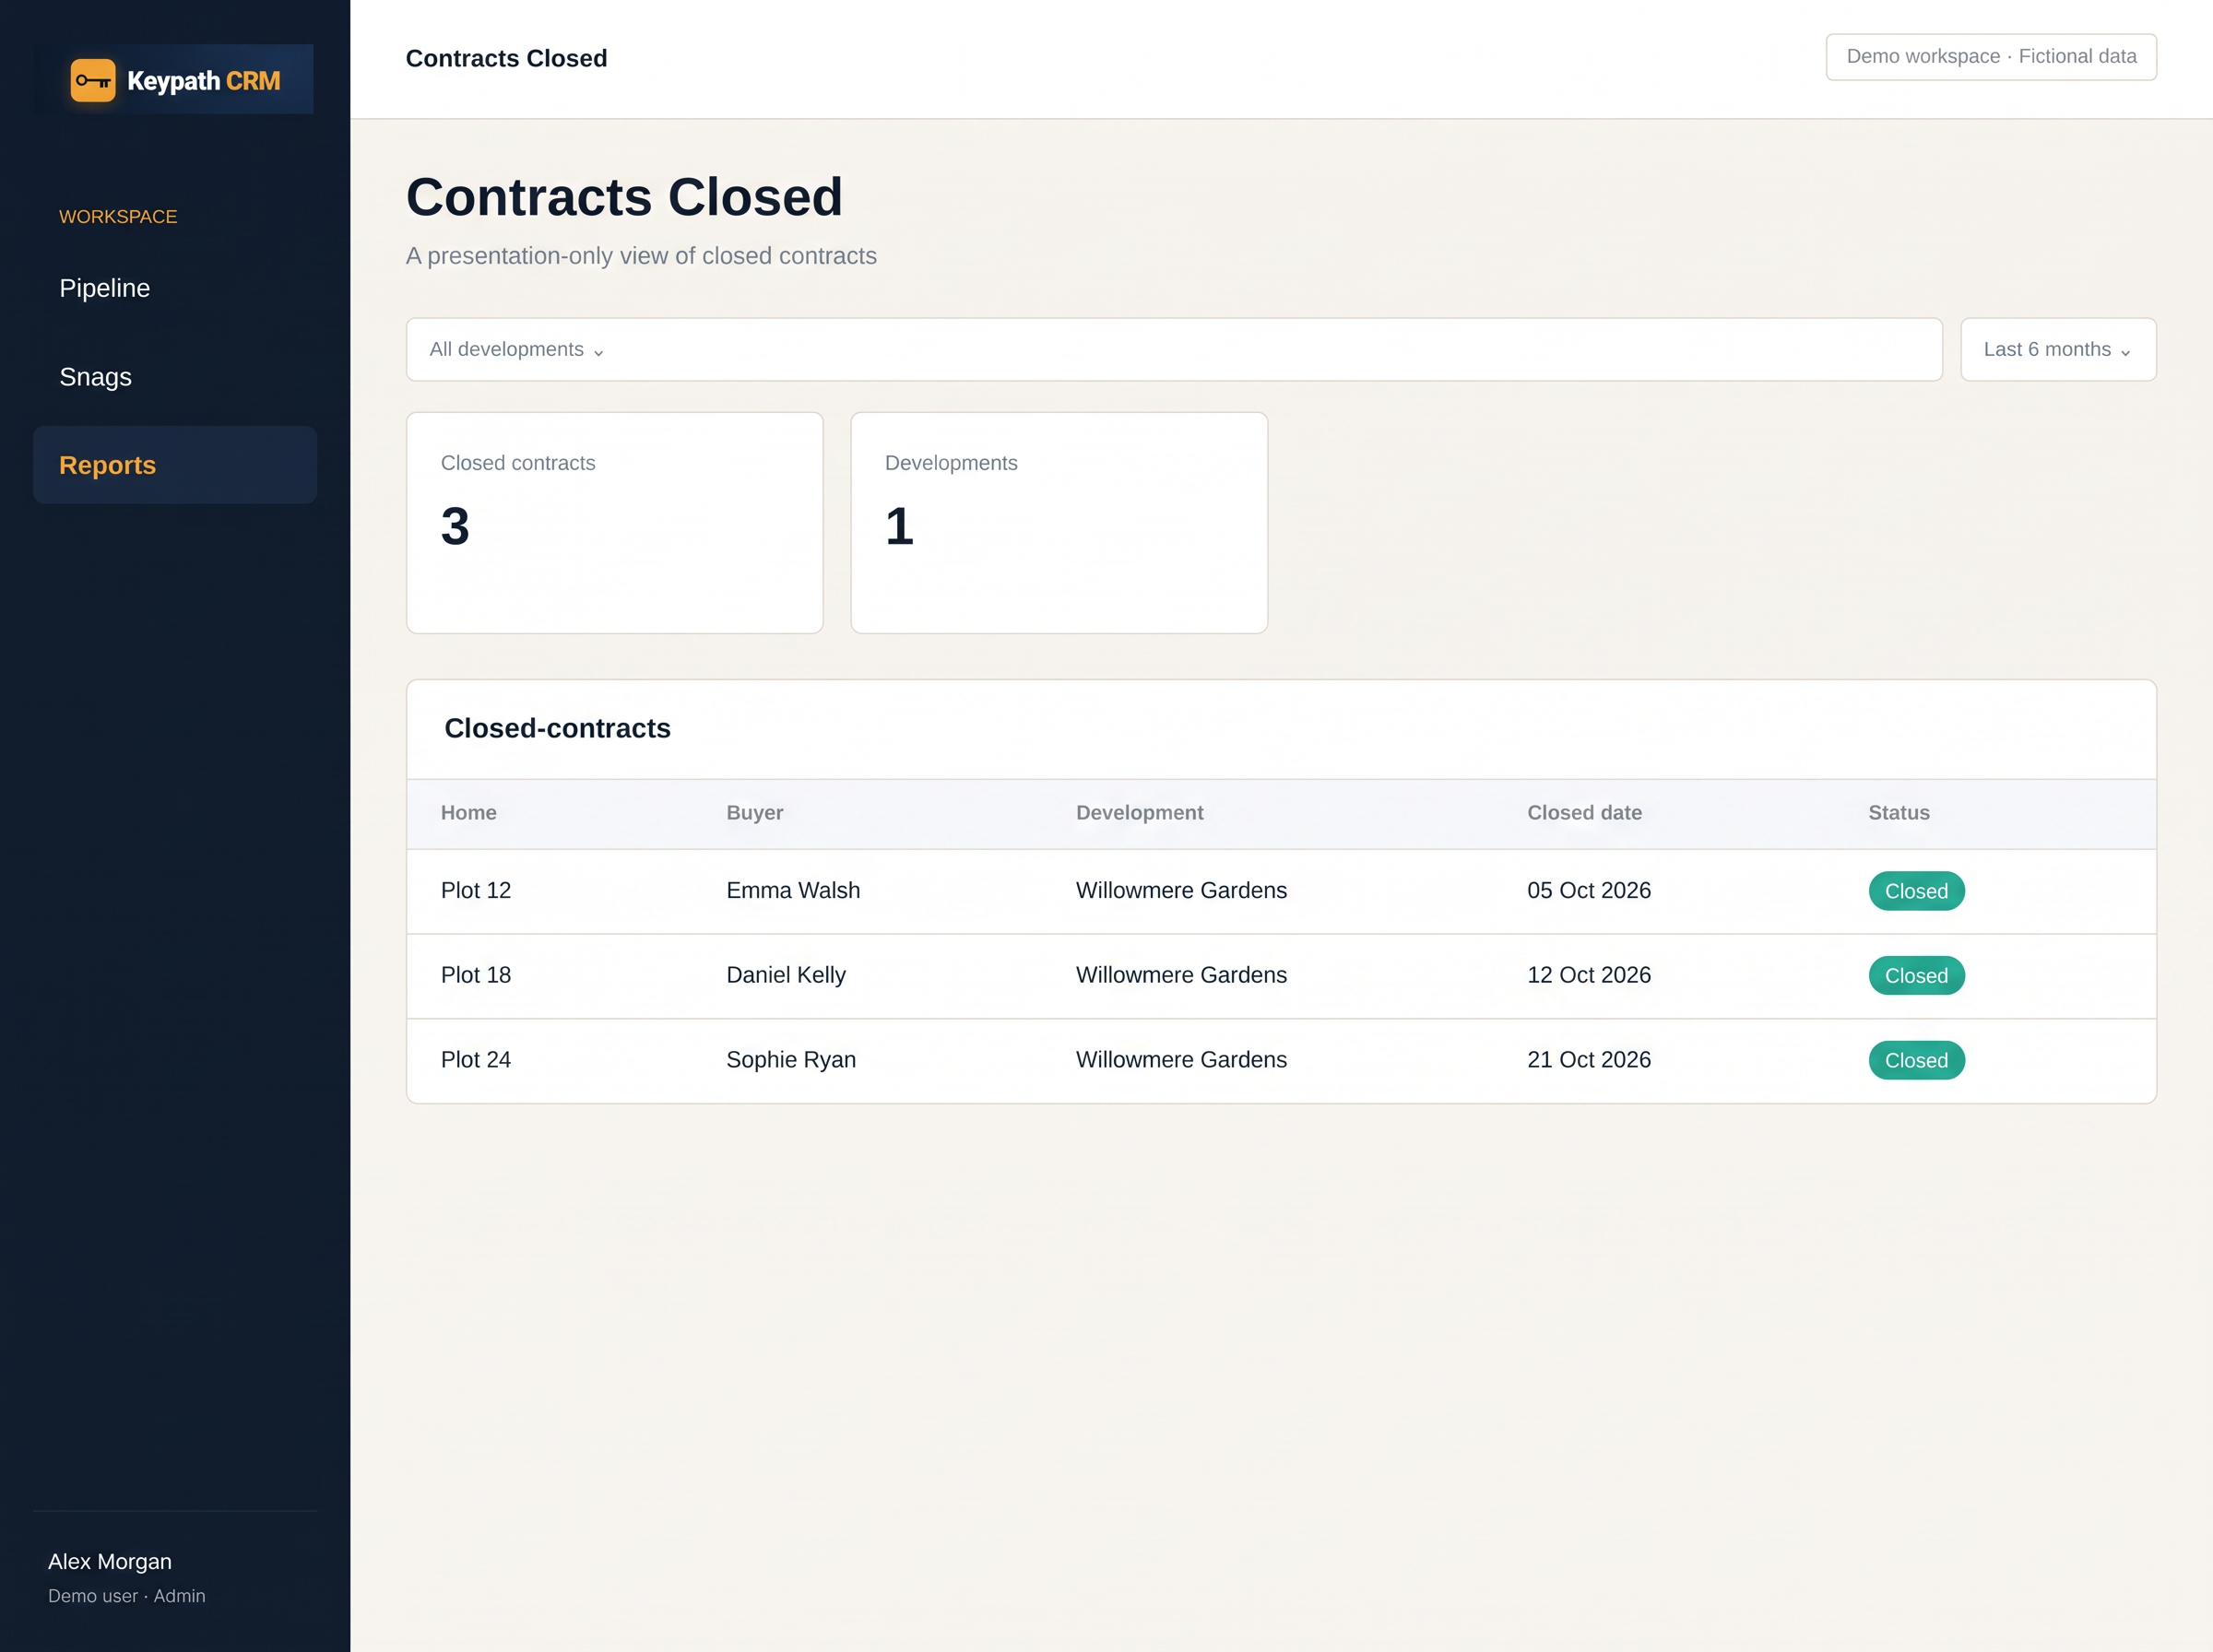Click the Closed badge for Plot 12

(x=1916, y=891)
